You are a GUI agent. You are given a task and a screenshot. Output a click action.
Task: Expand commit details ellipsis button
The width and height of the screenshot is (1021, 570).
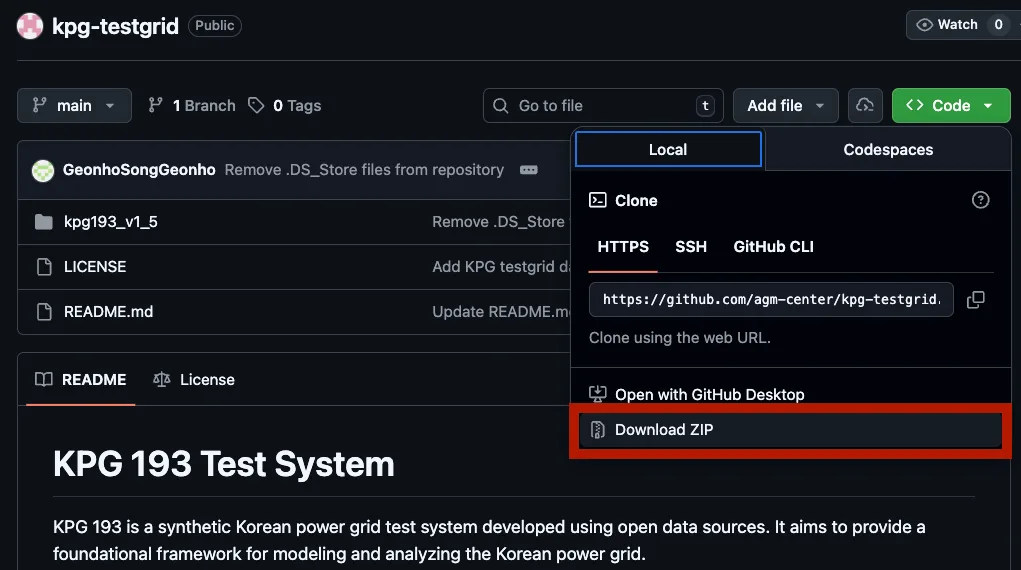529,170
